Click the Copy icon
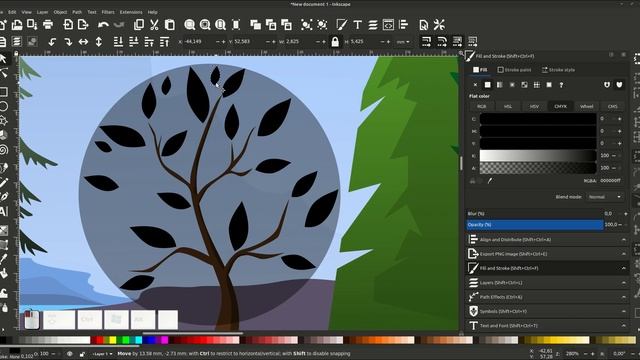Image resolution: width=640 pixels, height=360 pixels. tap(139, 25)
